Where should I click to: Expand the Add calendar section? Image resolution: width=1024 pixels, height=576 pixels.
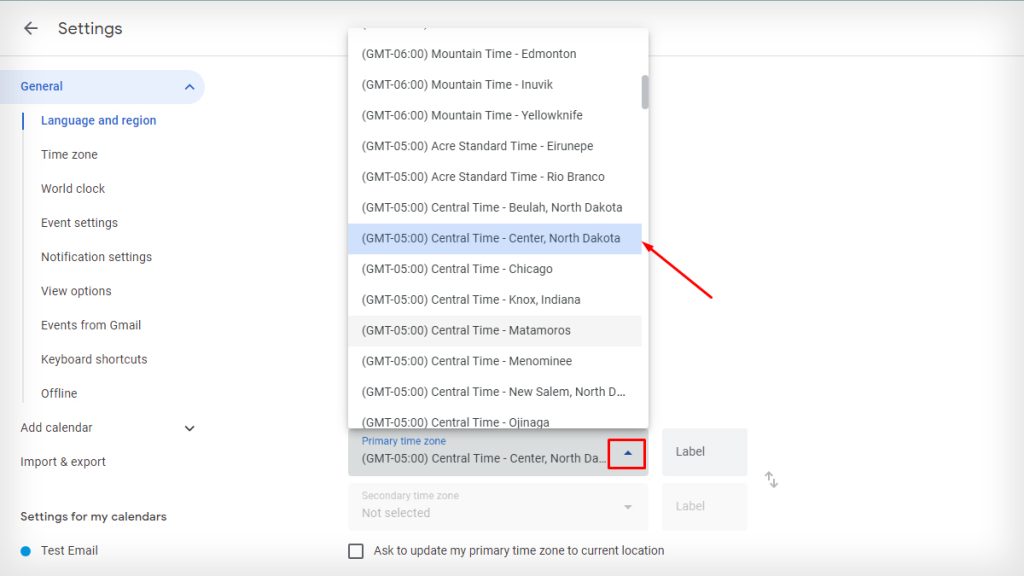click(189, 427)
